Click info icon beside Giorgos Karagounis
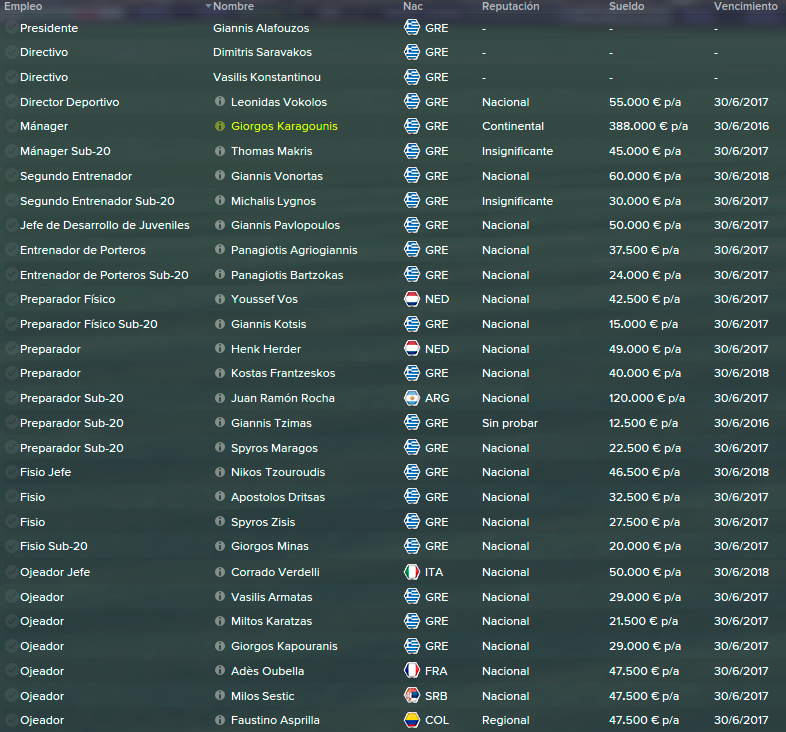The width and height of the screenshot is (786, 732). pyautogui.click(x=220, y=126)
